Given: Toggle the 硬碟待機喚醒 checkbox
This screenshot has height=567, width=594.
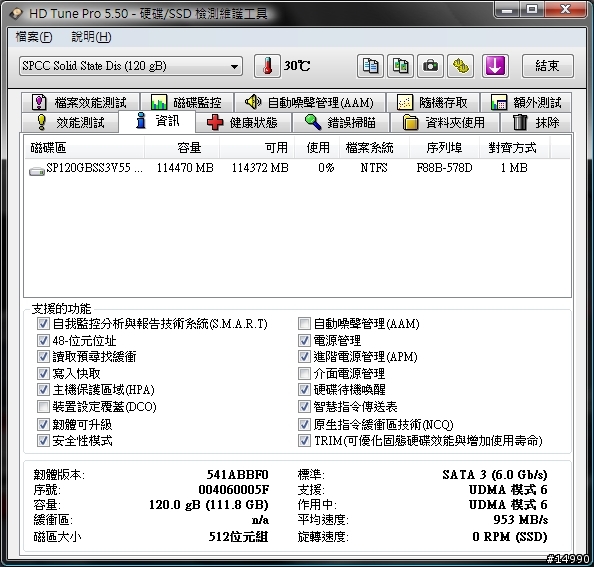Looking at the screenshot, I should pos(304,390).
